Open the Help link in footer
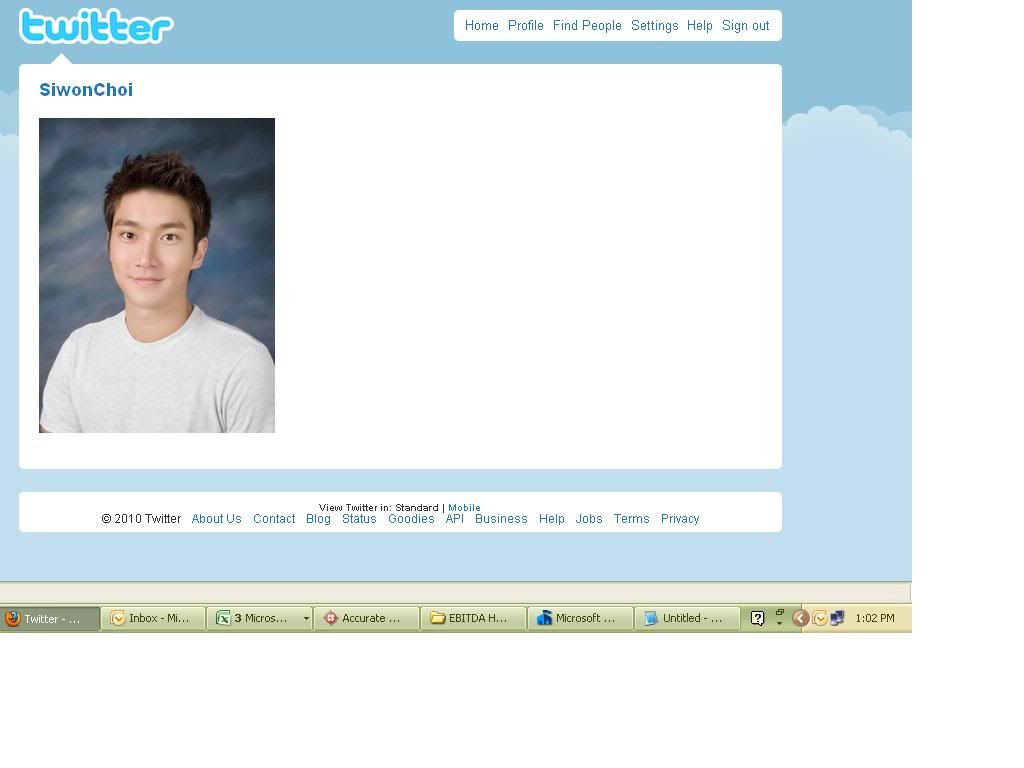This screenshot has height=768, width=1024. click(x=551, y=519)
